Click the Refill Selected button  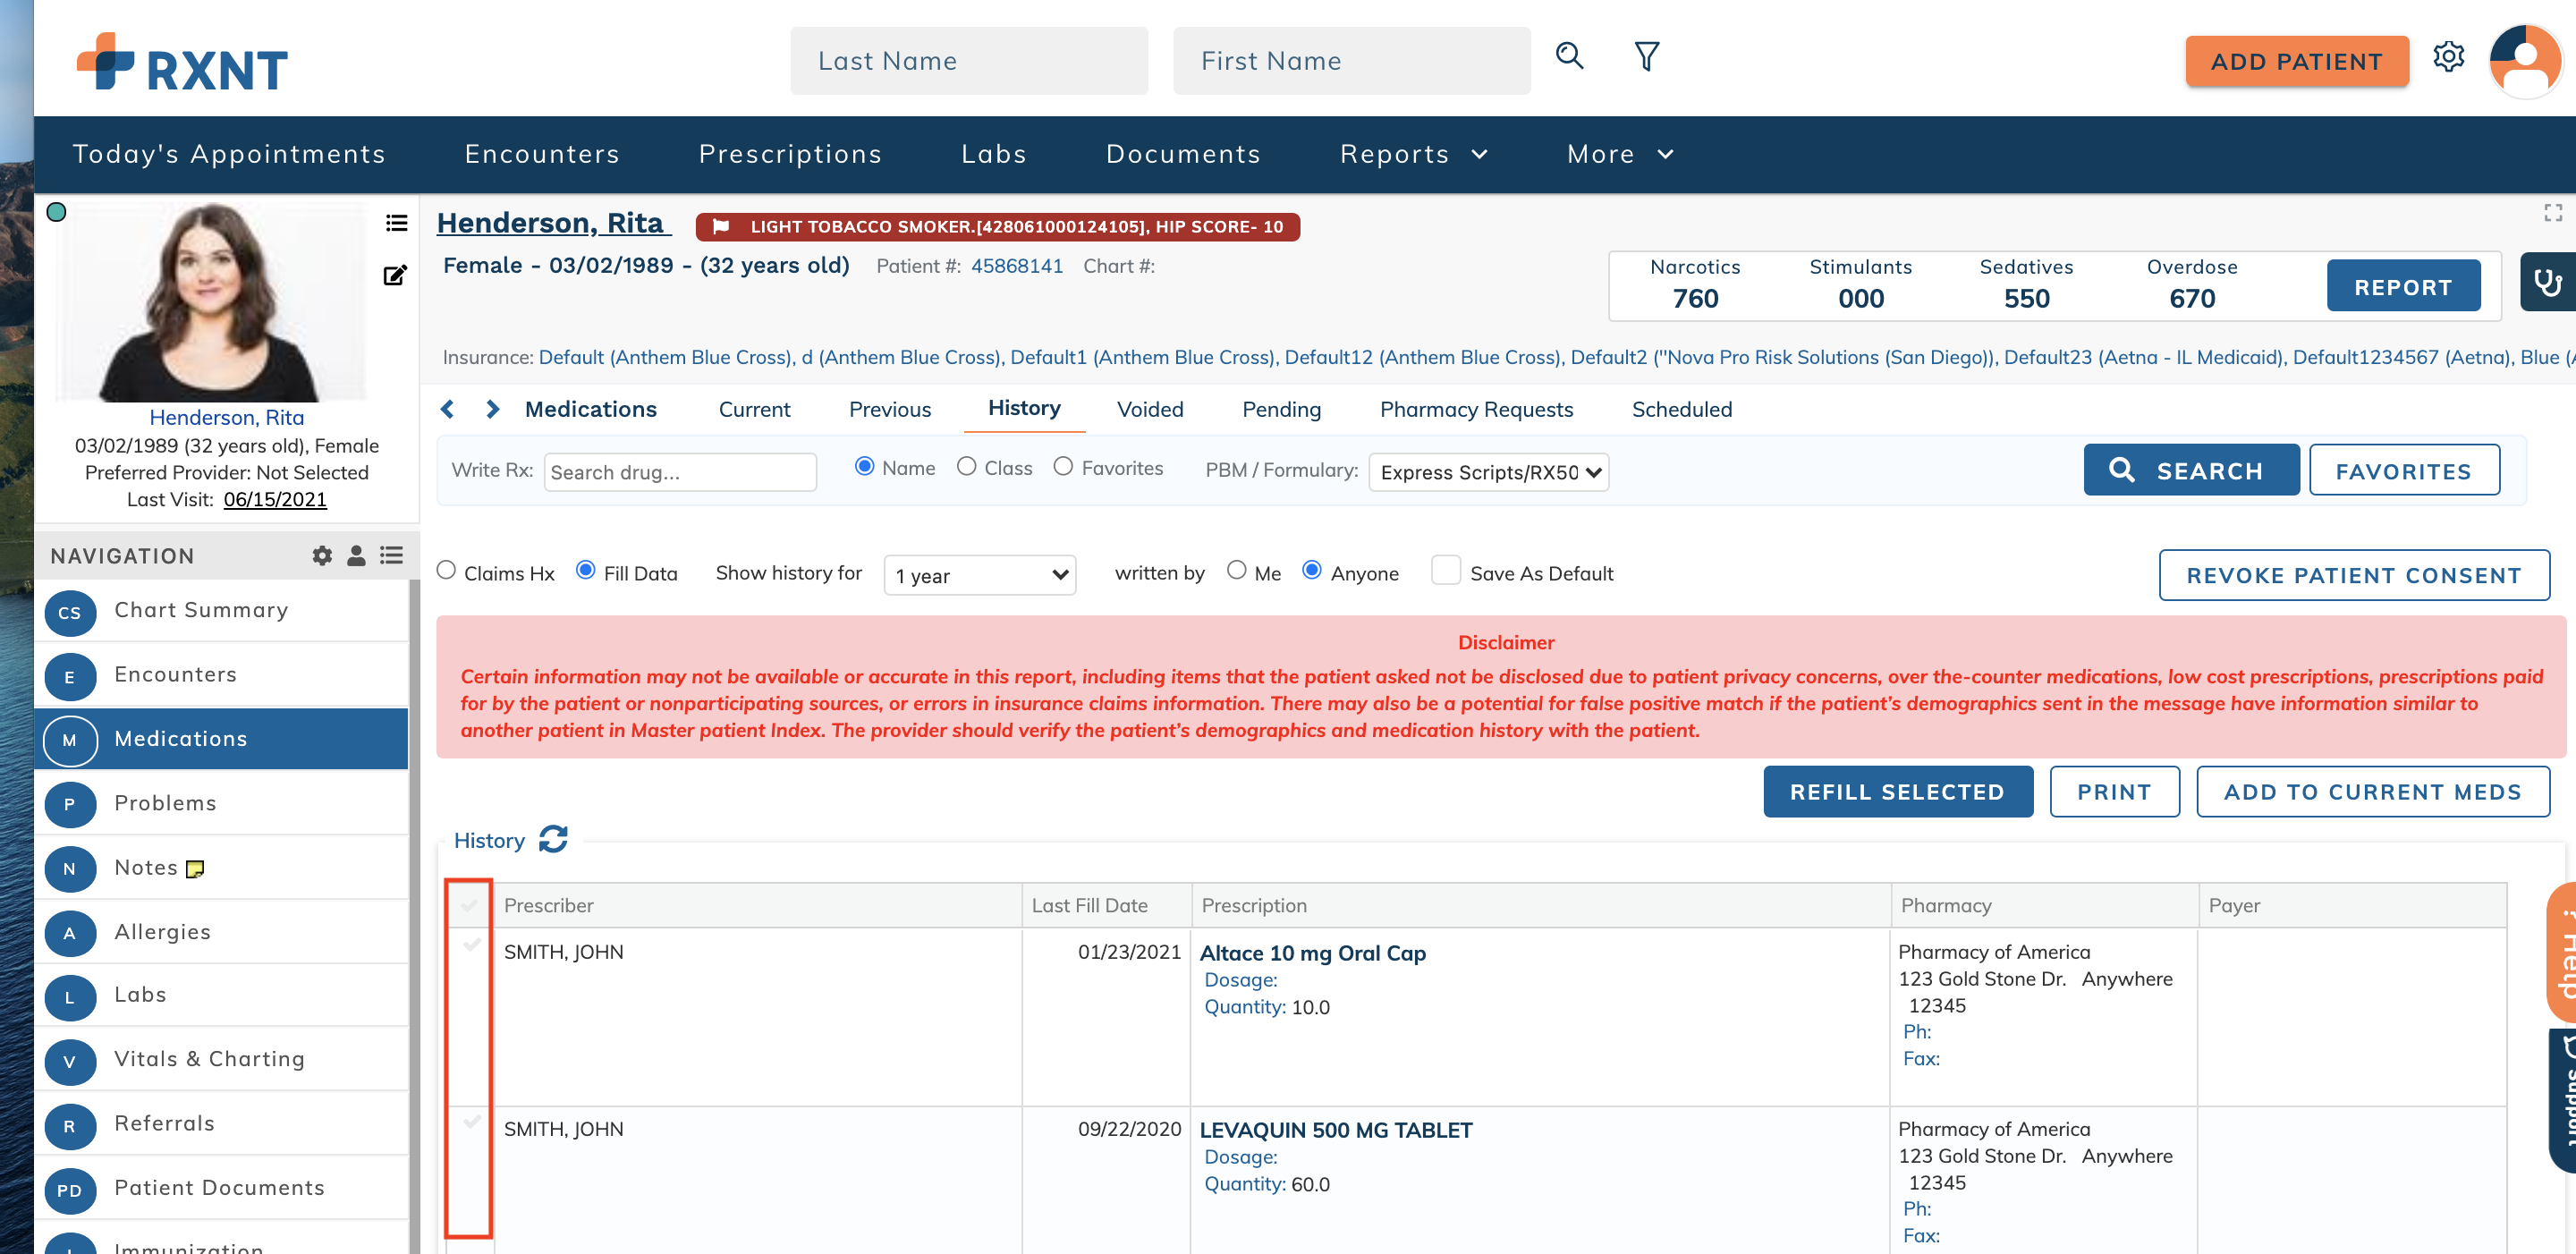(x=1896, y=791)
